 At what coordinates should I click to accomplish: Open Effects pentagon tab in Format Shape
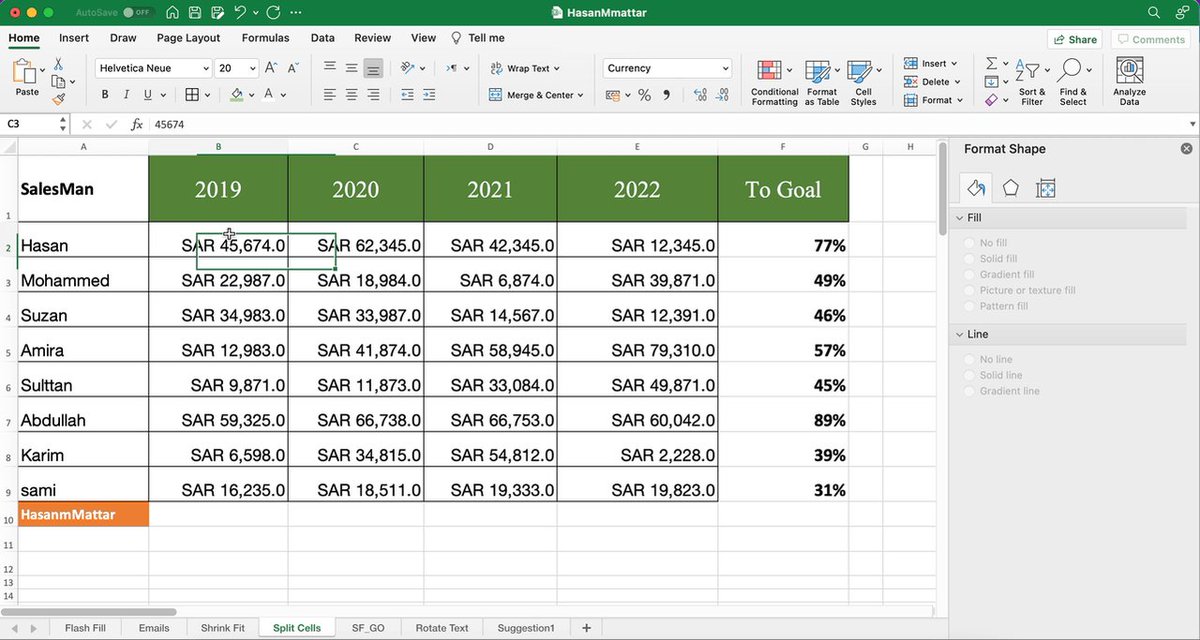click(1011, 188)
